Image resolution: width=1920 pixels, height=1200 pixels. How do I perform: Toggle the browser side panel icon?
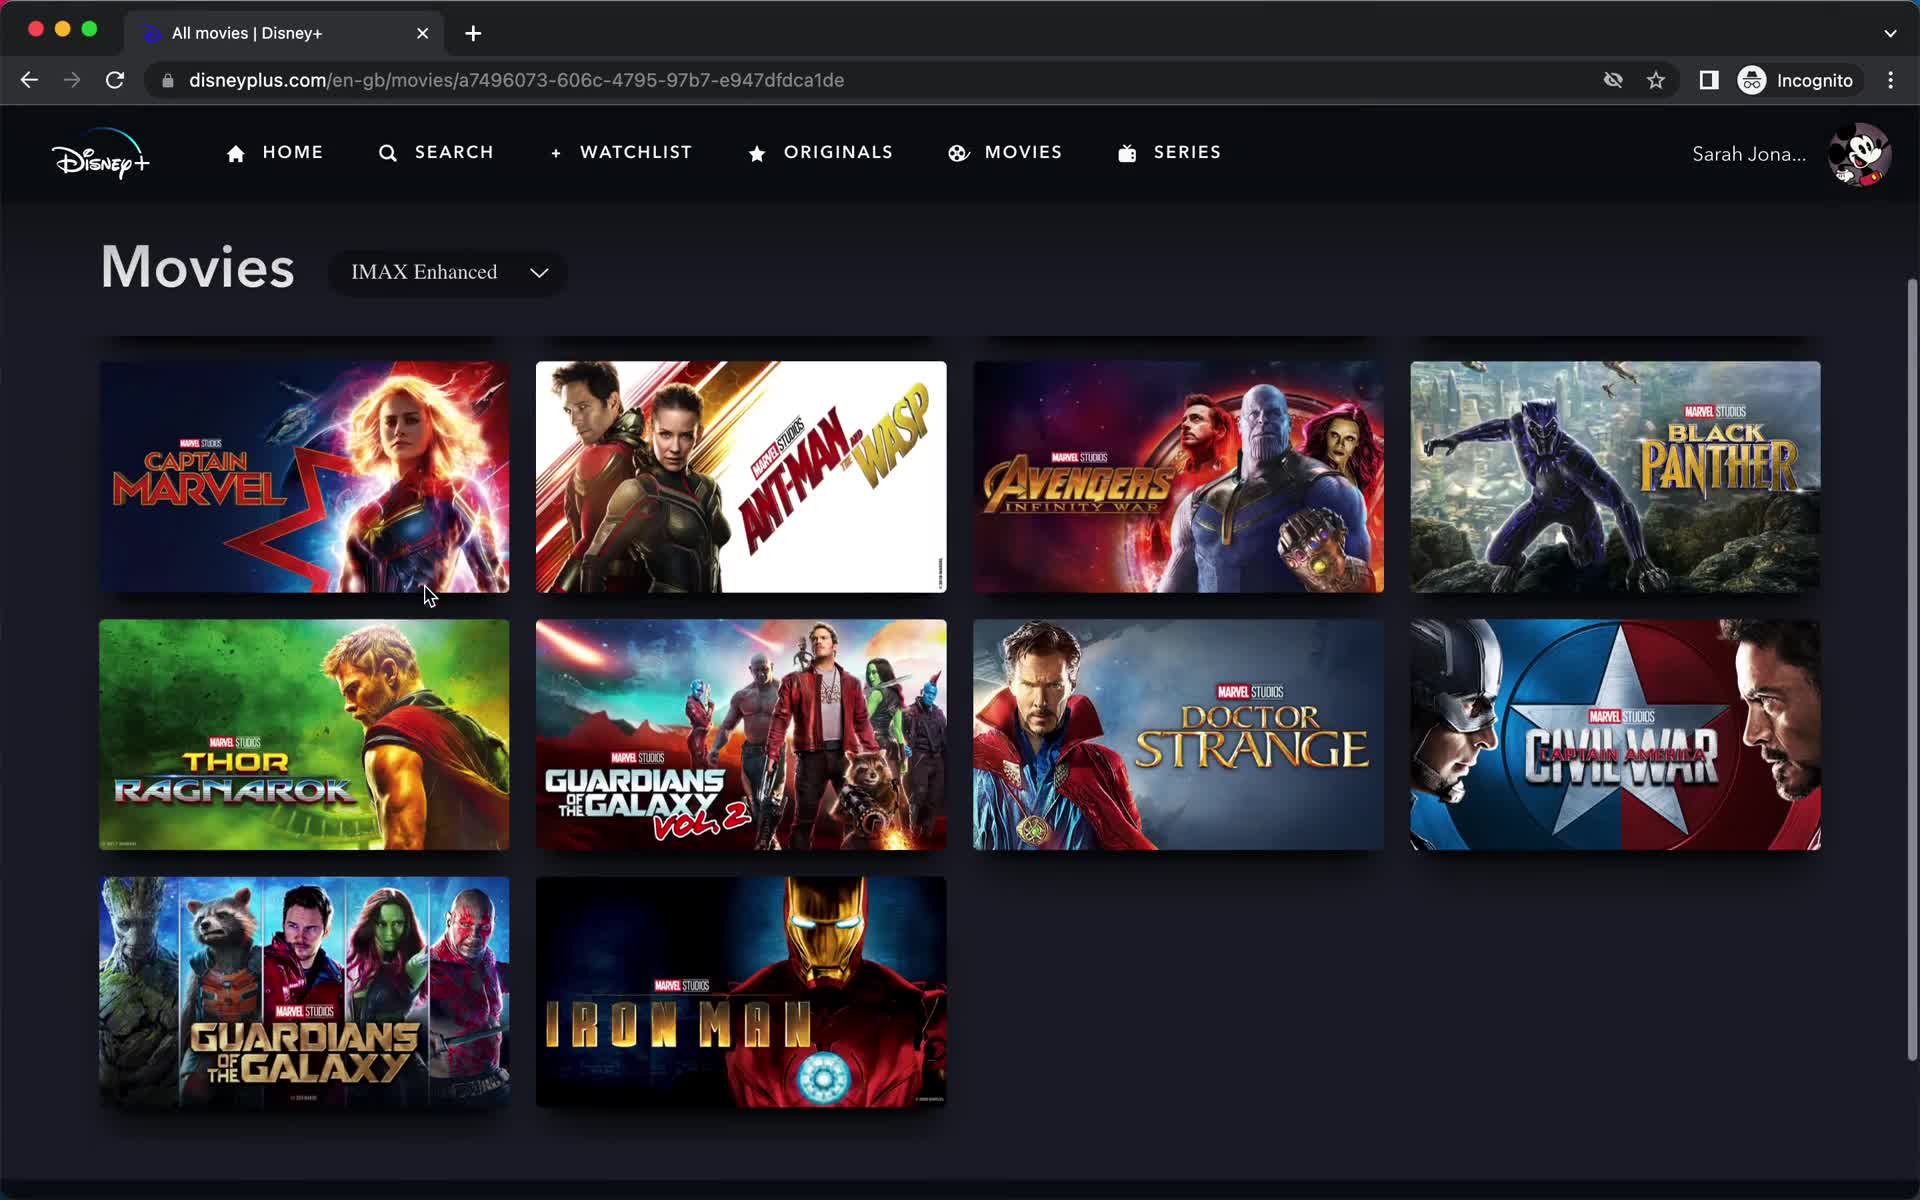coord(1709,80)
